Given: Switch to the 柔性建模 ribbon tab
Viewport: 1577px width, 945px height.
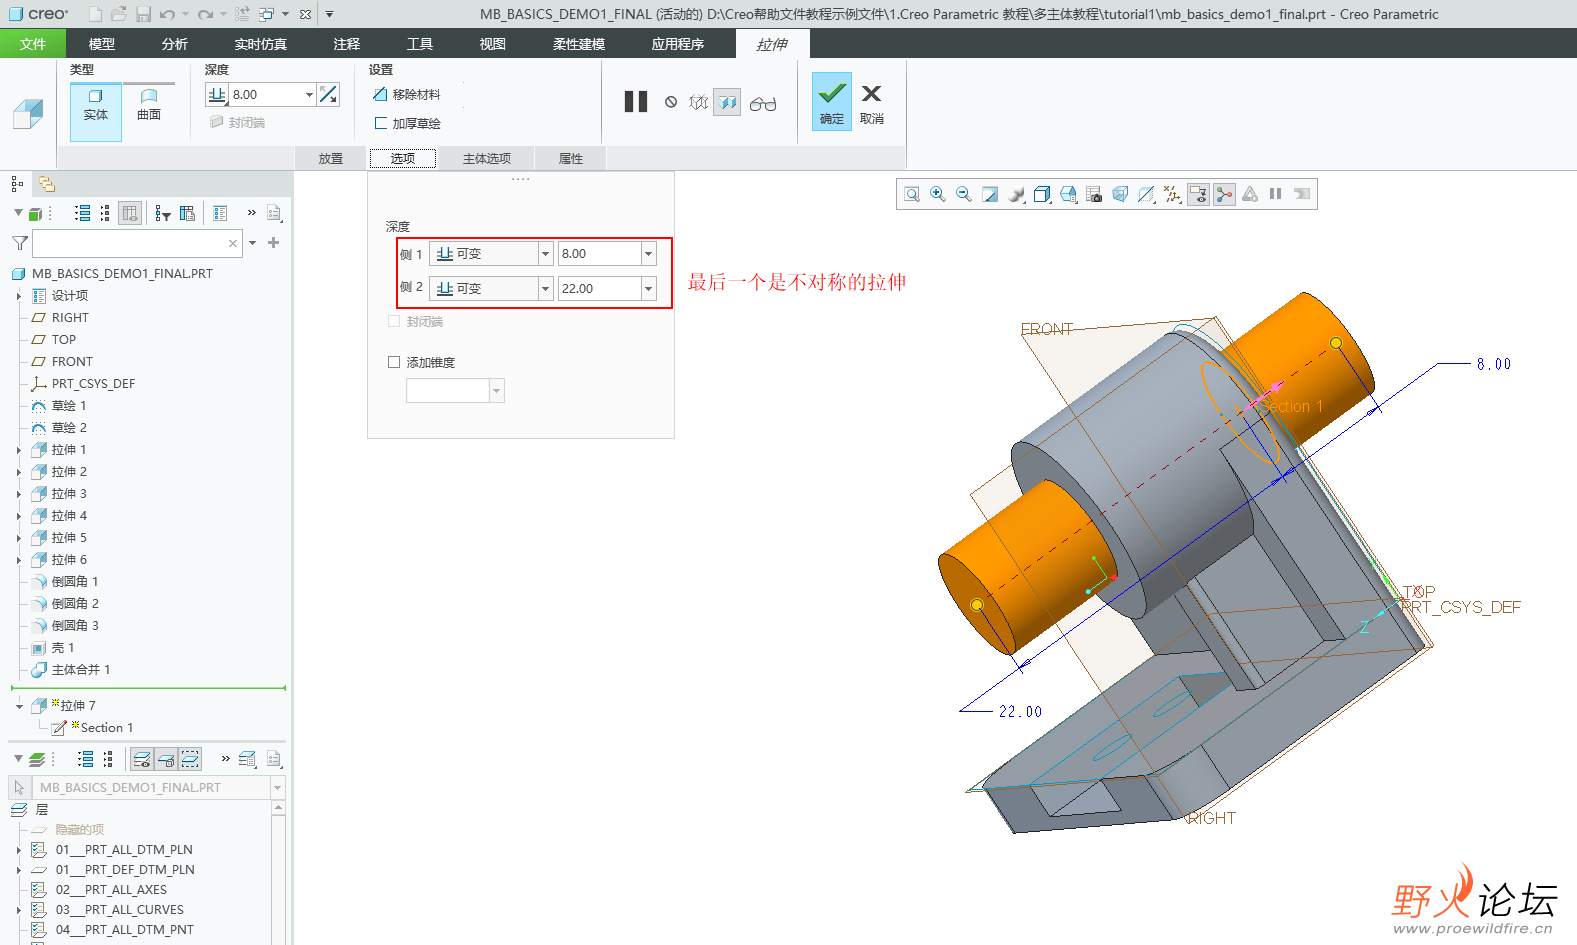Looking at the screenshot, I should click(x=579, y=44).
